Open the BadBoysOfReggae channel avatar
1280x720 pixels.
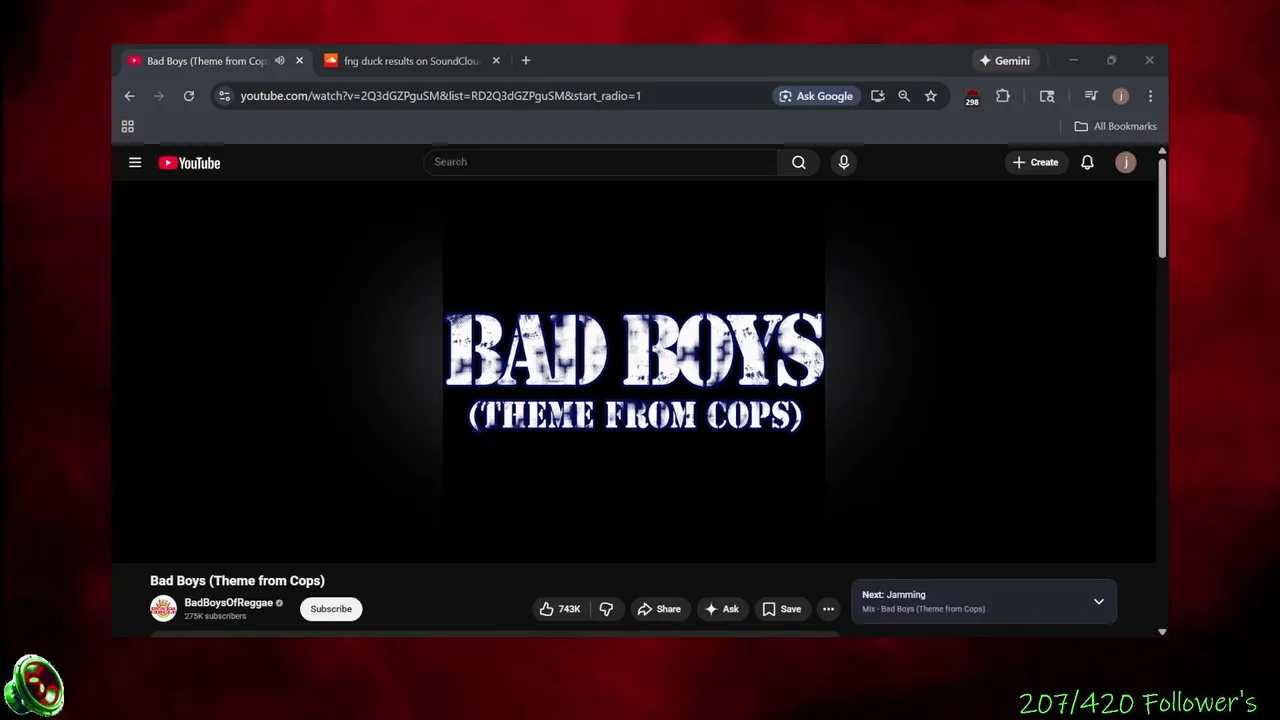(163, 608)
